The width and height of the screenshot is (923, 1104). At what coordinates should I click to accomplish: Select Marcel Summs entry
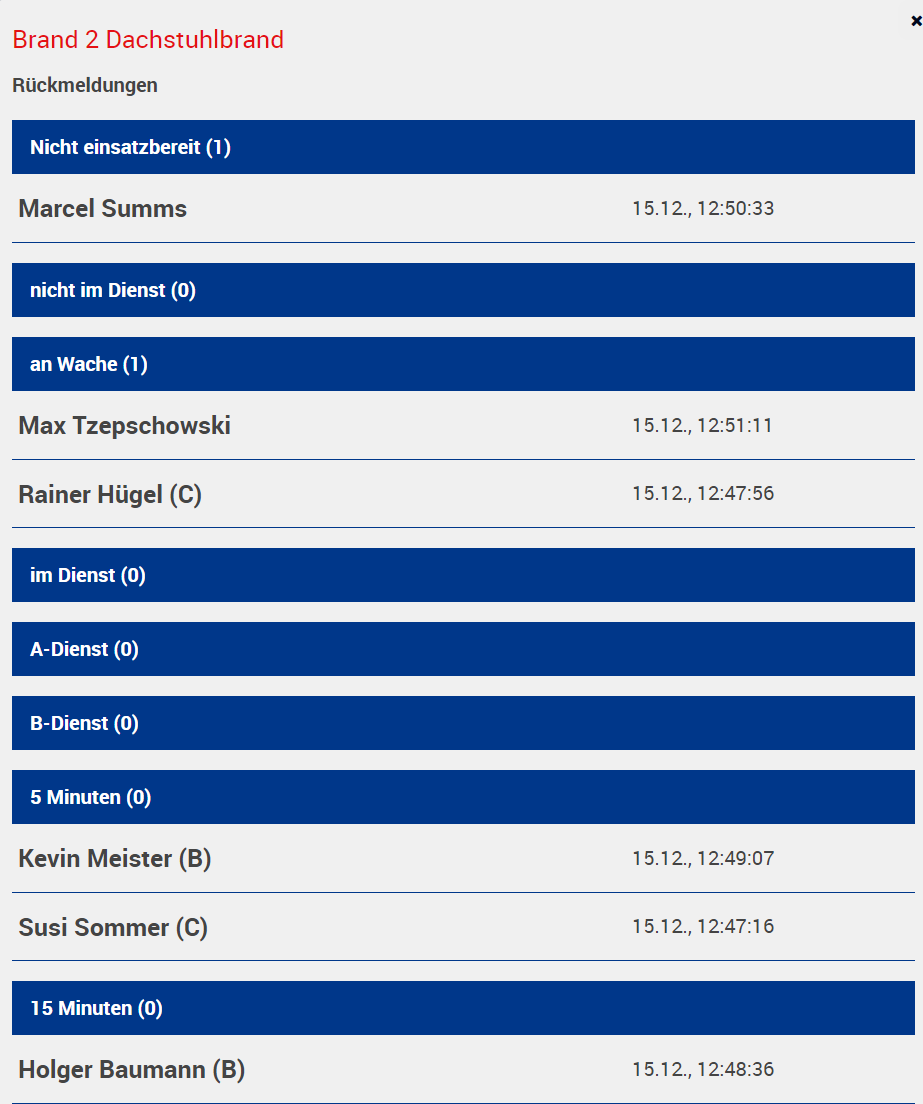[103, 209]
